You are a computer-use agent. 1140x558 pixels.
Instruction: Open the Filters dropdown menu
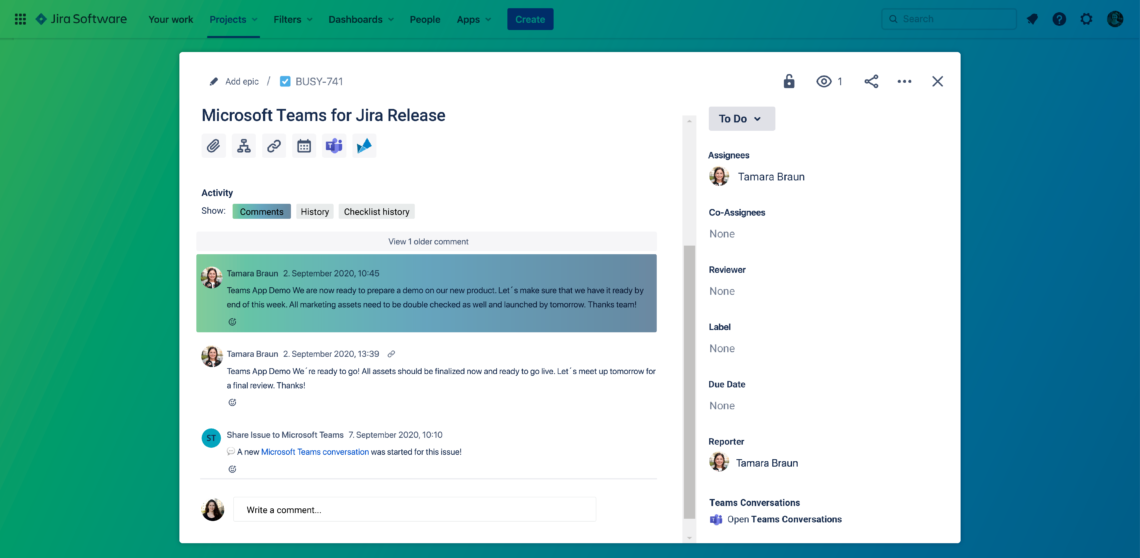pyautogui.click(x=294, y=20)
